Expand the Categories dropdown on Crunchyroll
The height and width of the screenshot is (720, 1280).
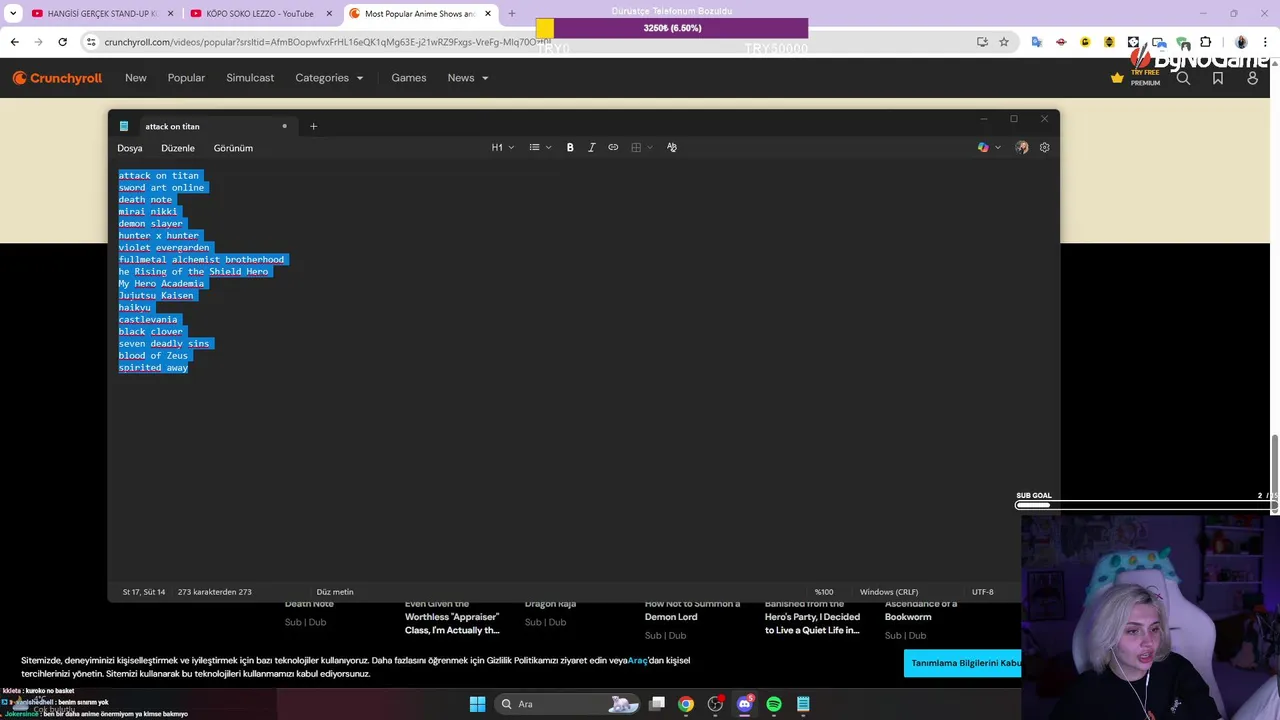tap(329, 78)
